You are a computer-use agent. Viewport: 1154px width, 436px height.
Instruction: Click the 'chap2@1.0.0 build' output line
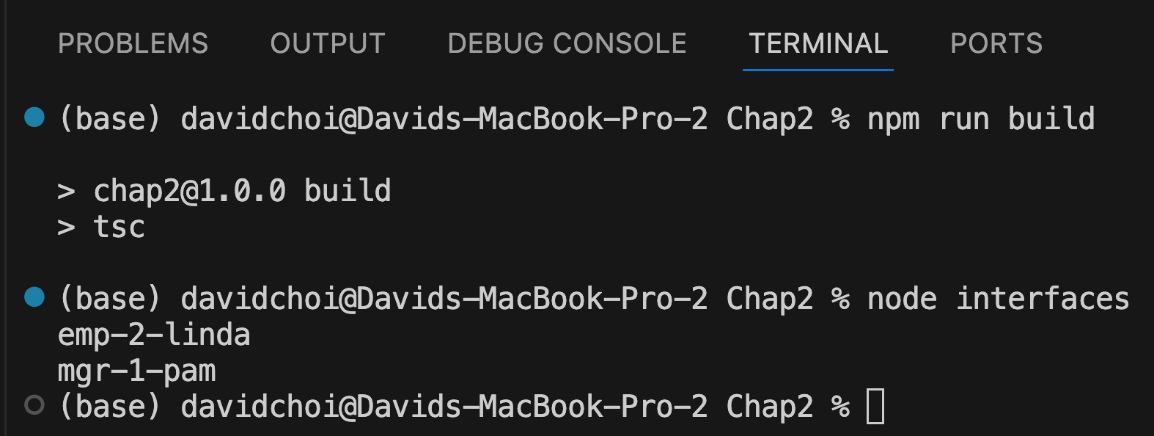pyautogui.click(x=224, y=191)
